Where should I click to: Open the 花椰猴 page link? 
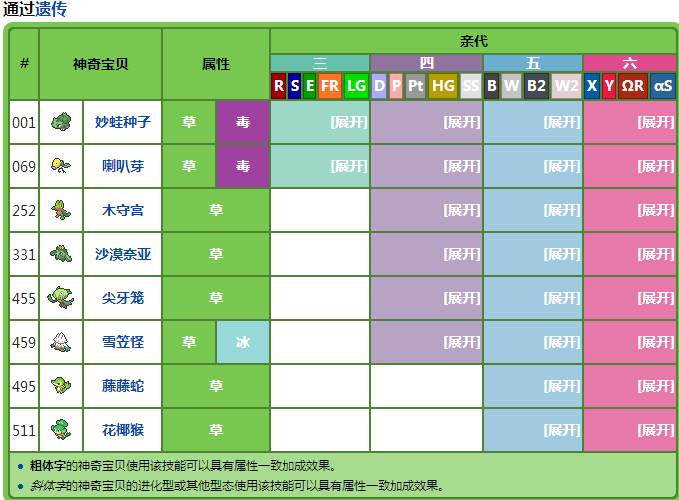(x=123, y=430)
